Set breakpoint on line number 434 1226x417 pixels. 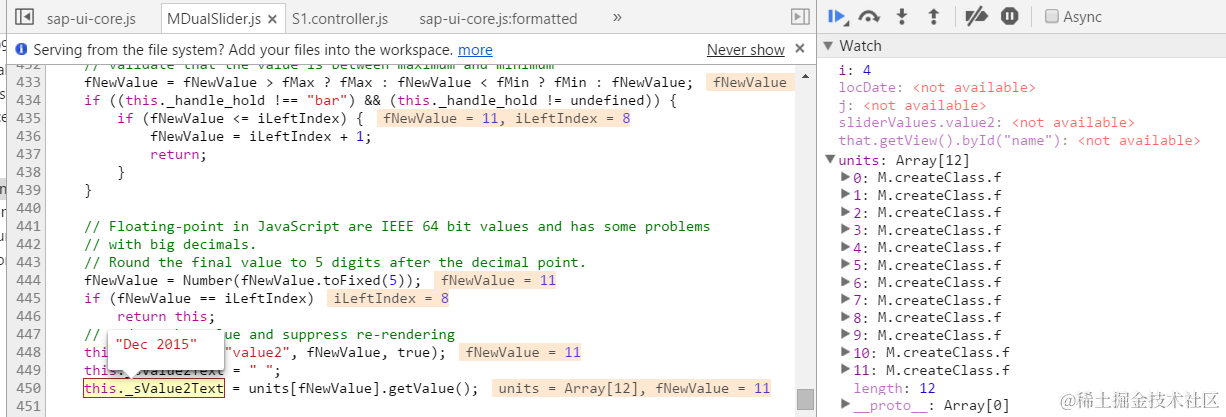tap(29, 100)
